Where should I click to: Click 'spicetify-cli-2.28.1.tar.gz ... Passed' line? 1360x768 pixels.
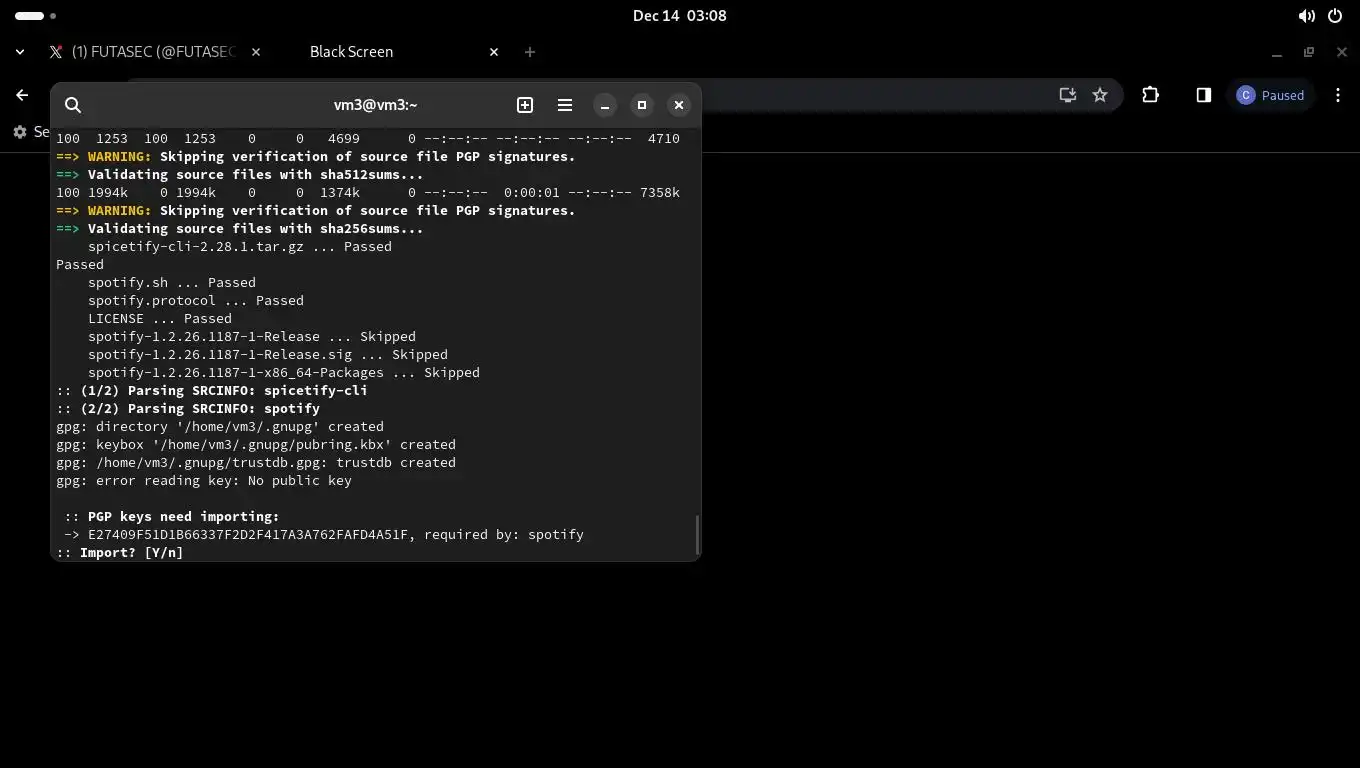[240, 246]
